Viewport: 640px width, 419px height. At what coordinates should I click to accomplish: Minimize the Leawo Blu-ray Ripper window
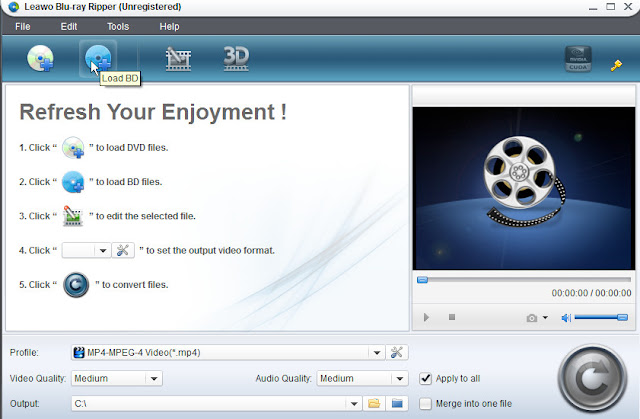point(593,7)
